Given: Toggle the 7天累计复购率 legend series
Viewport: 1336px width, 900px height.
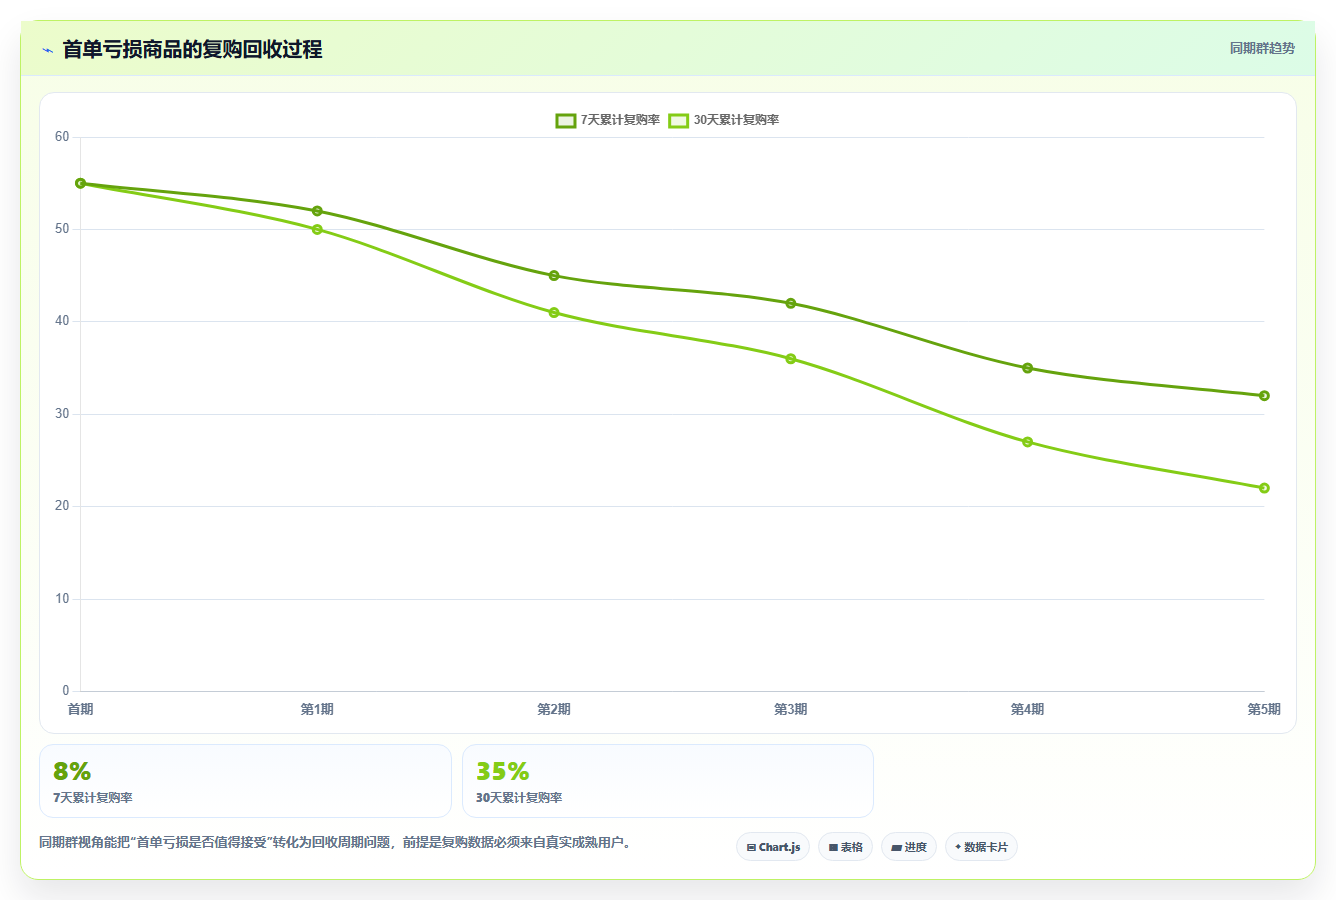Looking at the screenshot, I should (x=608, y=120).
